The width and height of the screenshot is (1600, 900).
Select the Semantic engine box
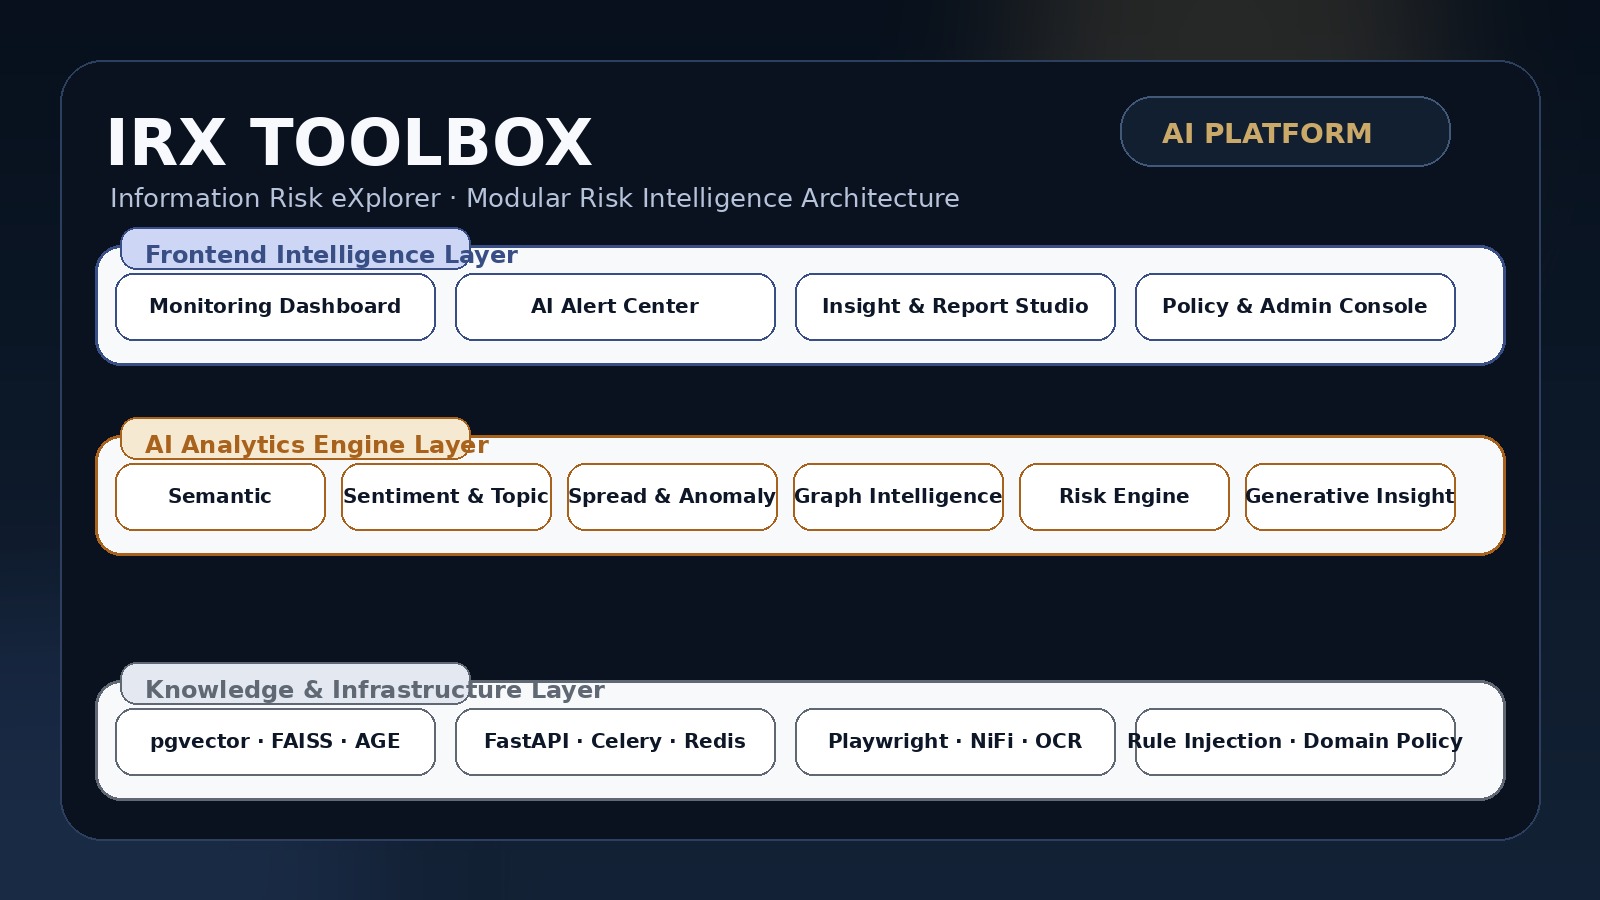pyautogui.click(x=220, y=496)
